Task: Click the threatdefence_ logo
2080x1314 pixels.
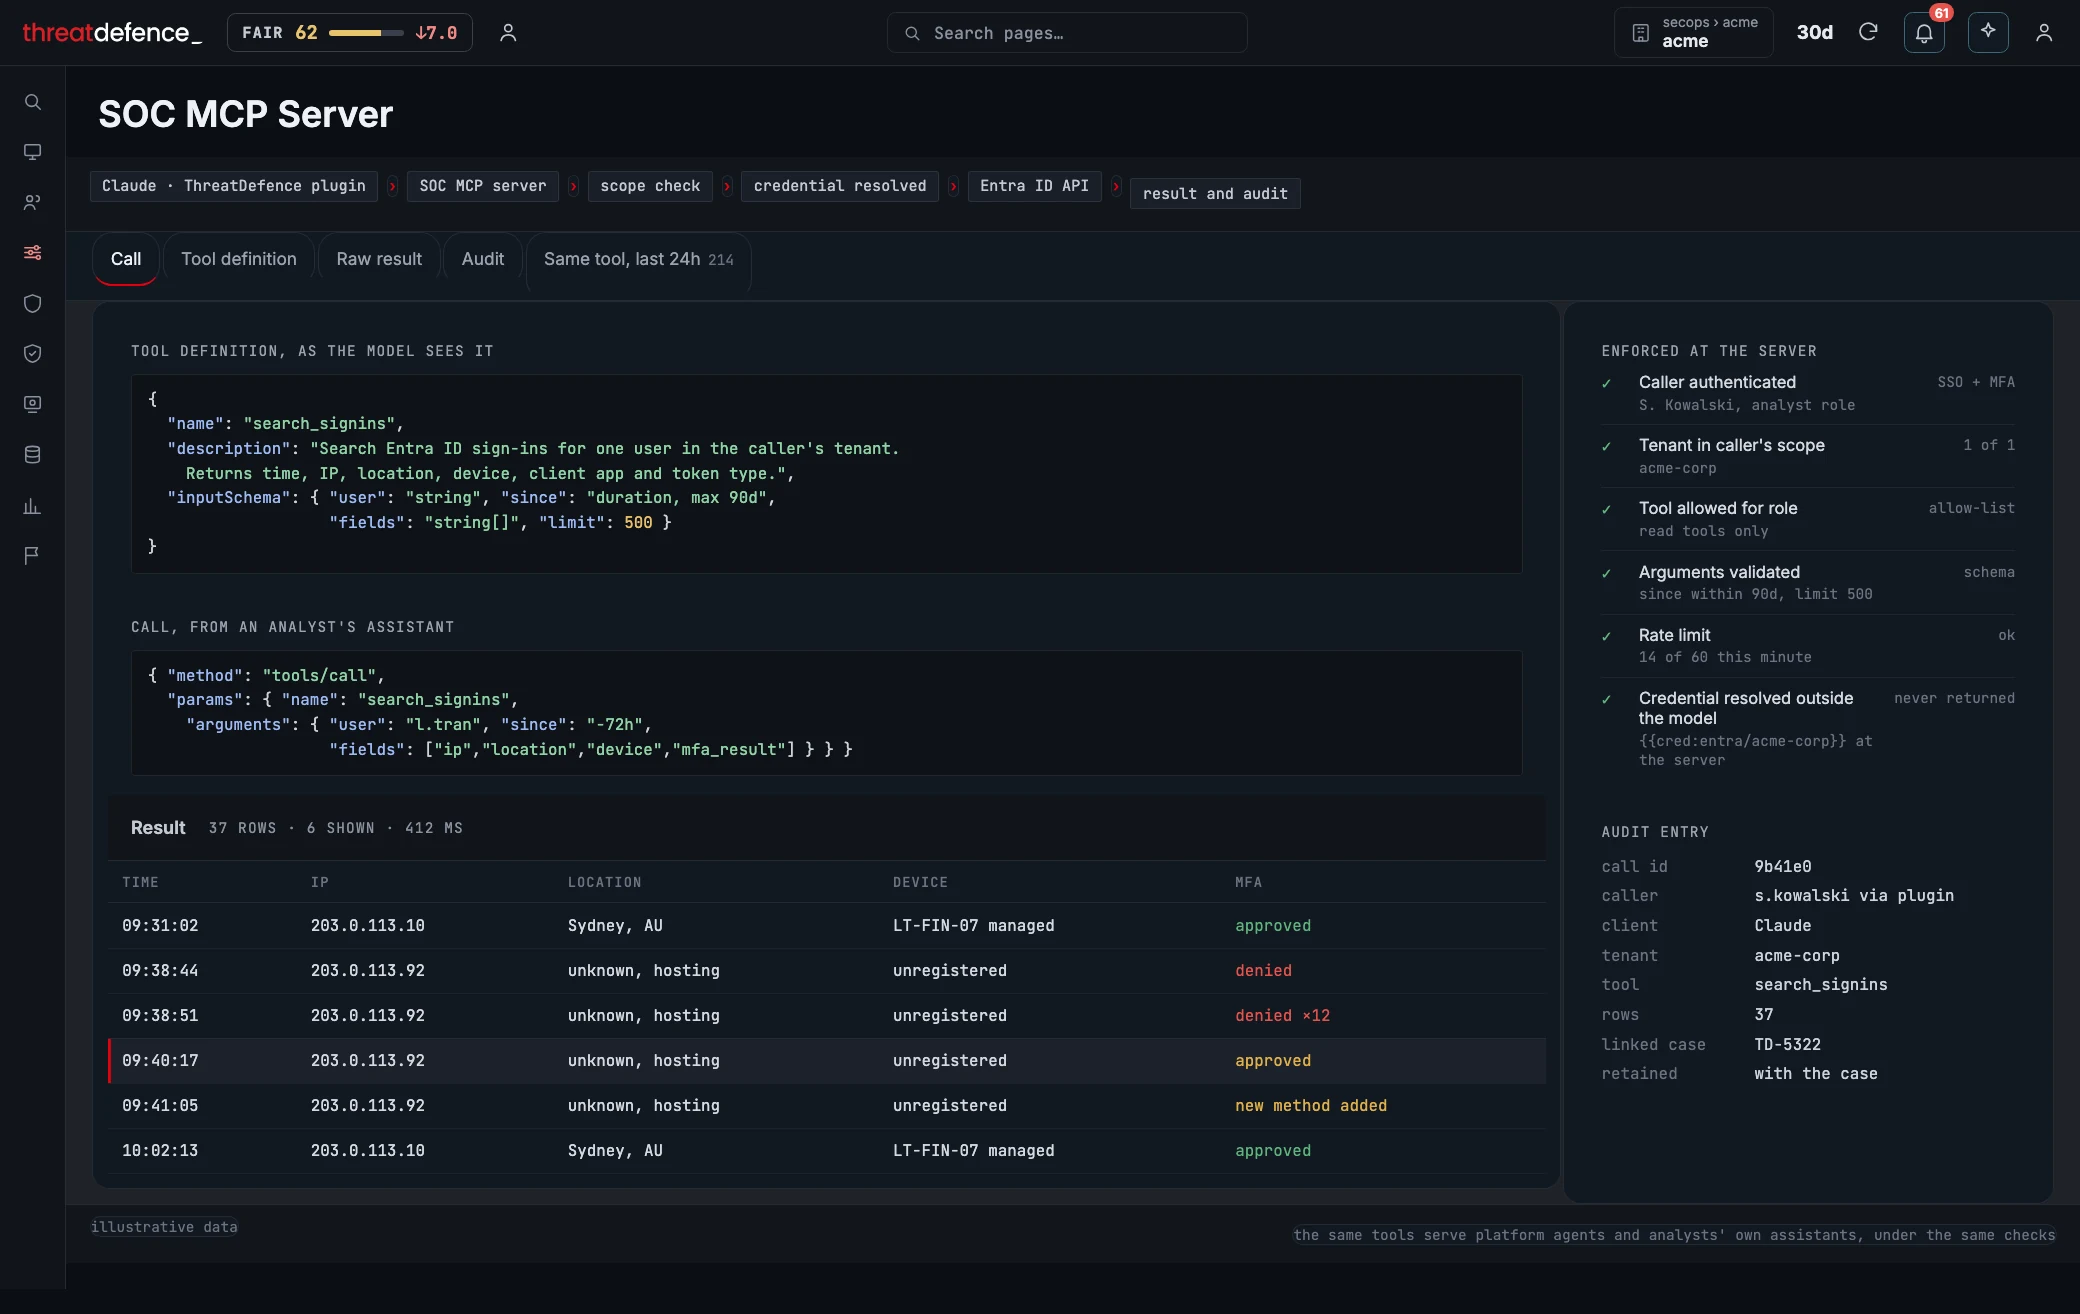Action: [x=112, y=33]
